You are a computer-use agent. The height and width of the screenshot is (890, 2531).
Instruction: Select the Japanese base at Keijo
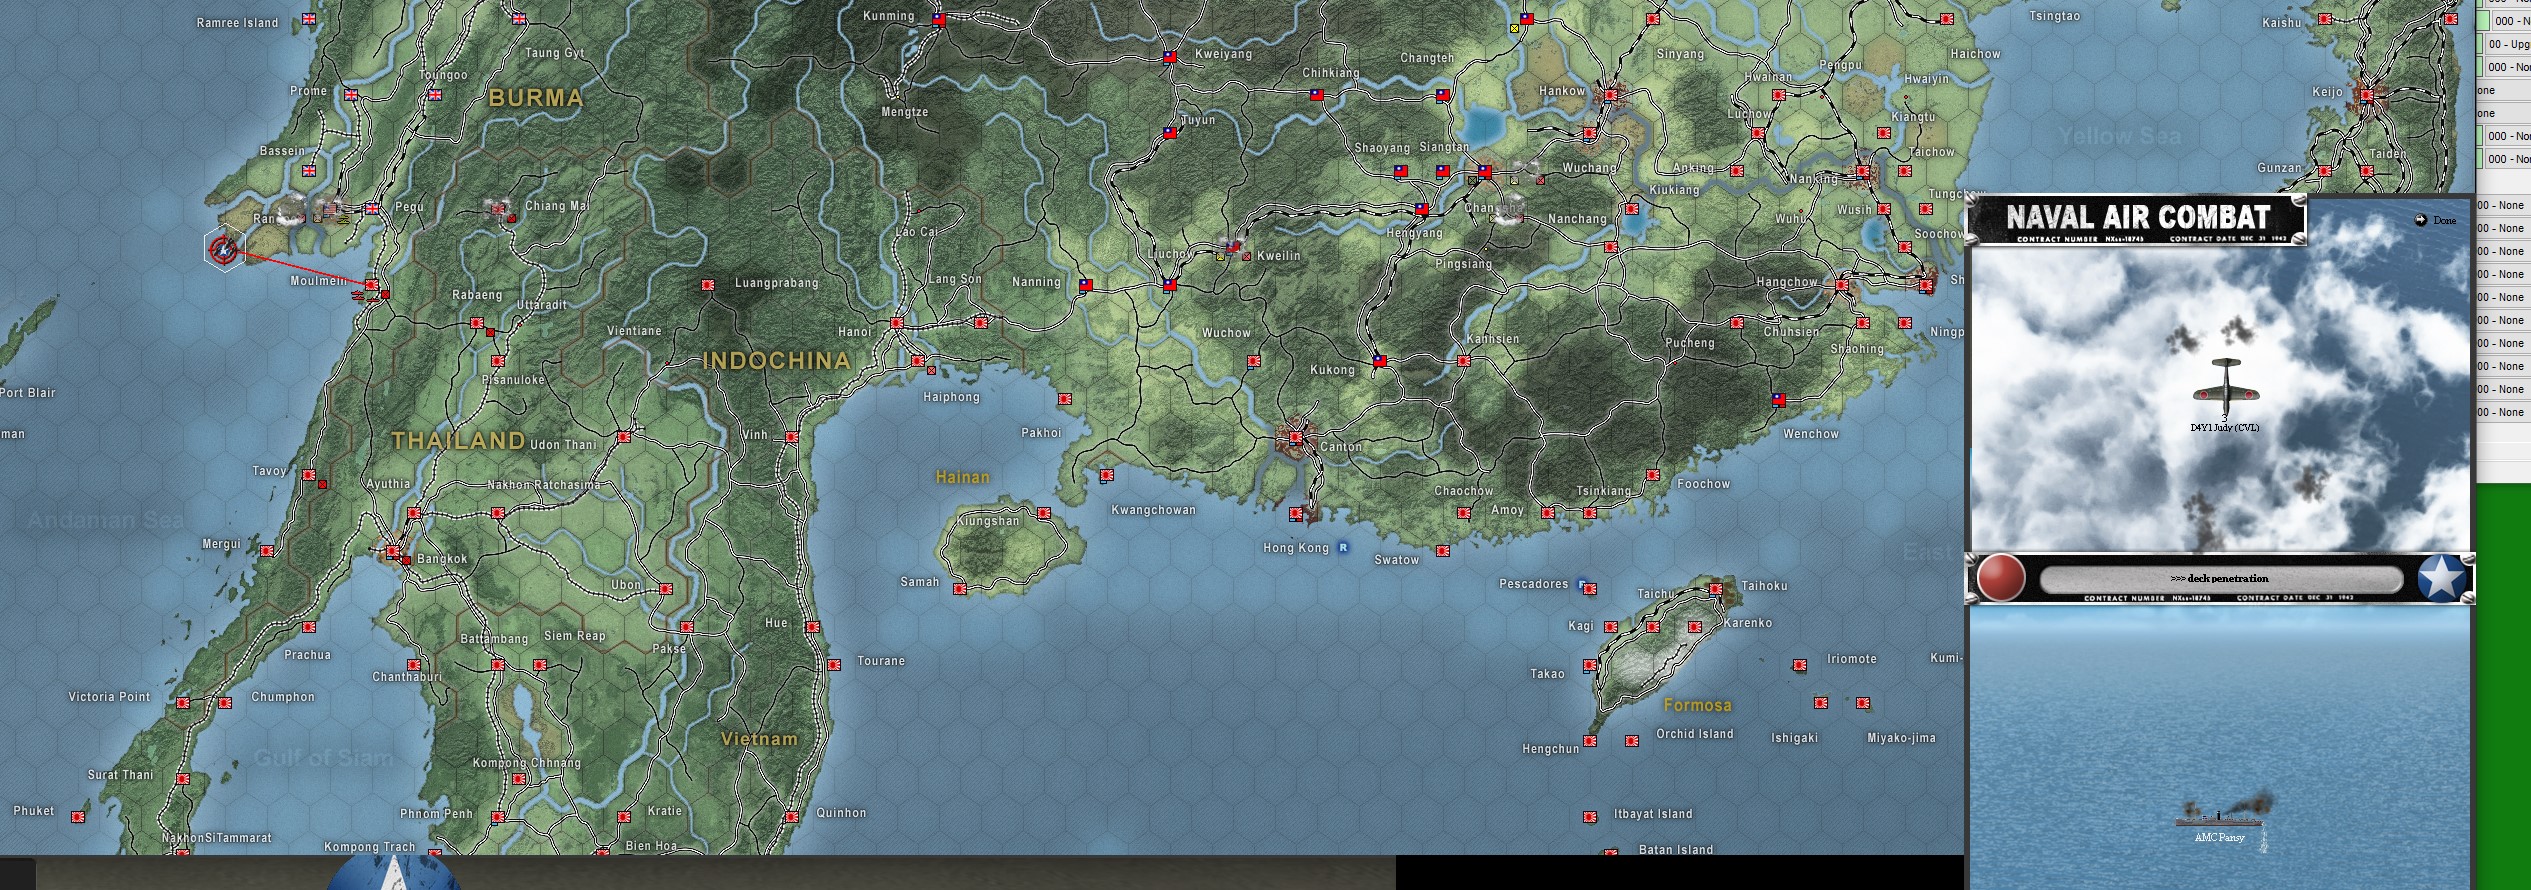pos(2367,96)
